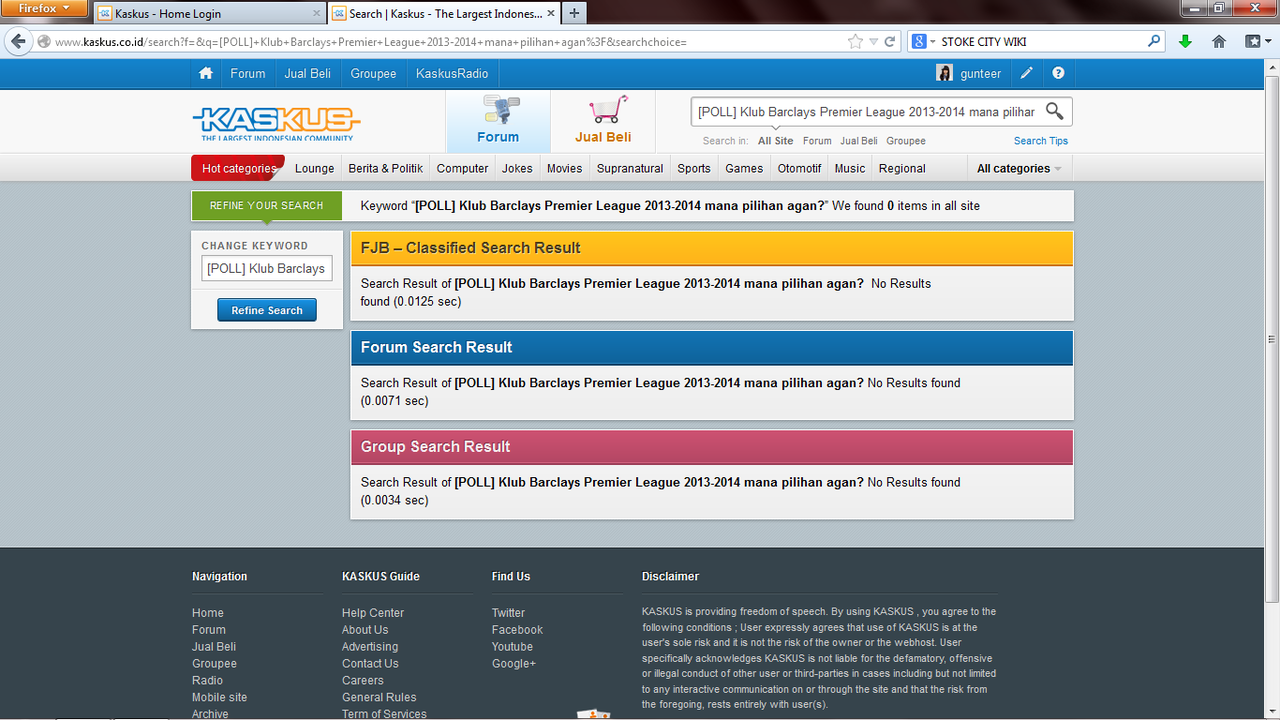
Task: Click the Refine Search button
Action: pyautogui.click(x=267, y=310)
